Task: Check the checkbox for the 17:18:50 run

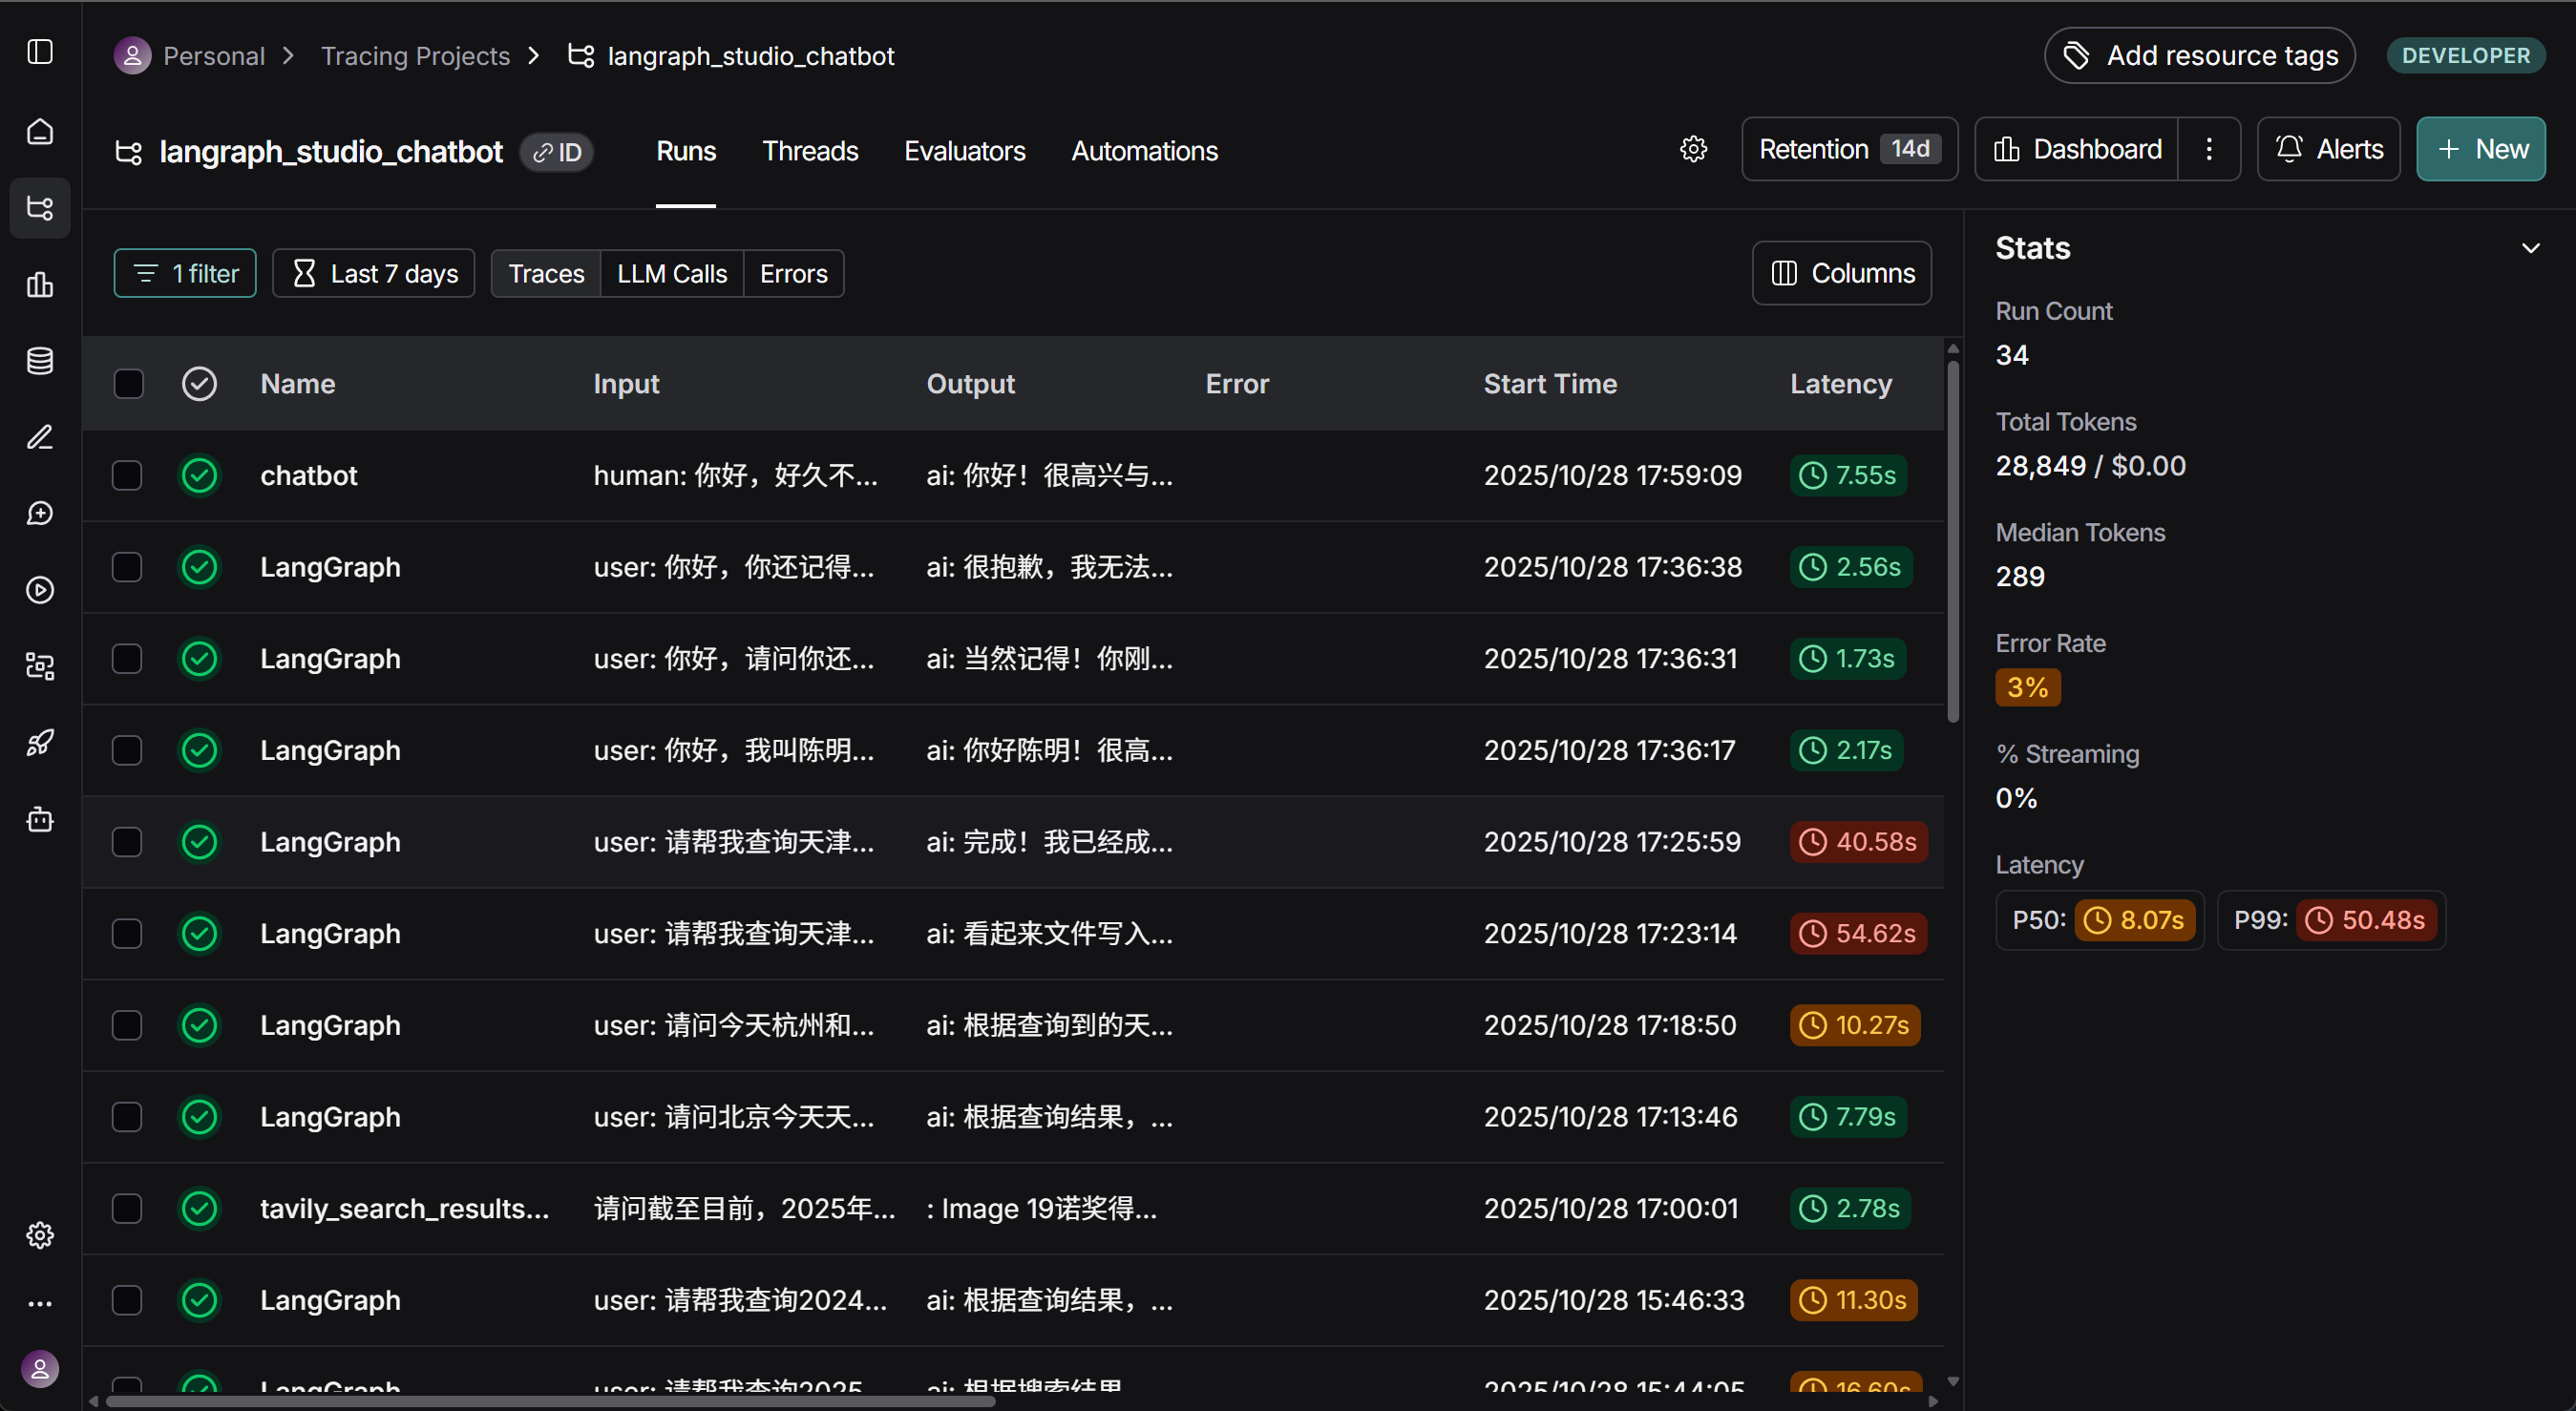Action: tap(127, 1025)
